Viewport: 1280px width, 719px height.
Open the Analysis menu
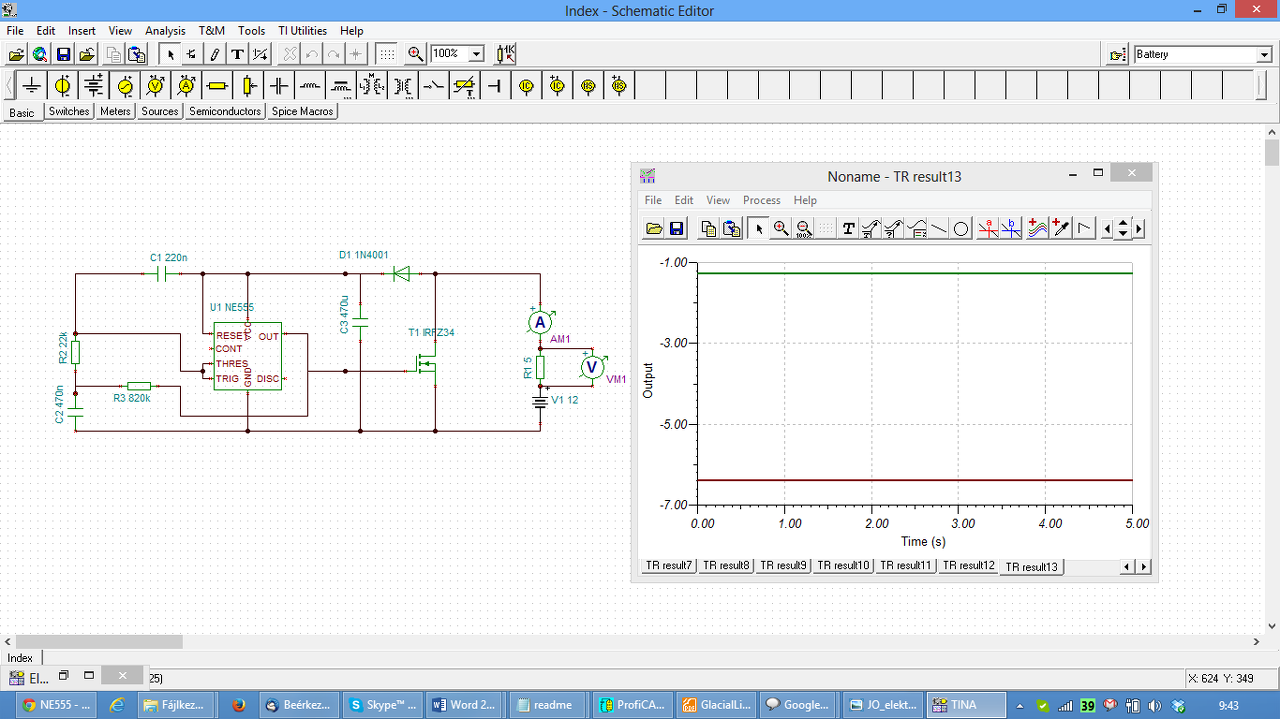point(165,31)
